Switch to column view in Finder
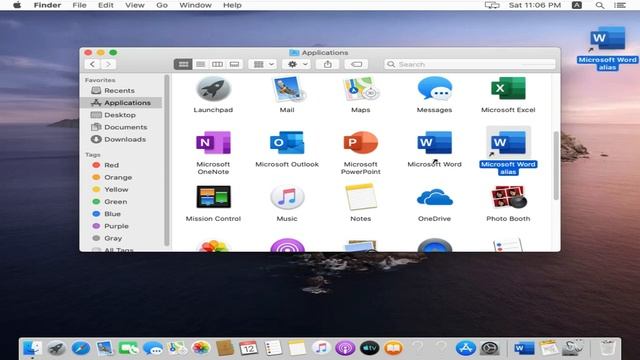 [217, 64]
